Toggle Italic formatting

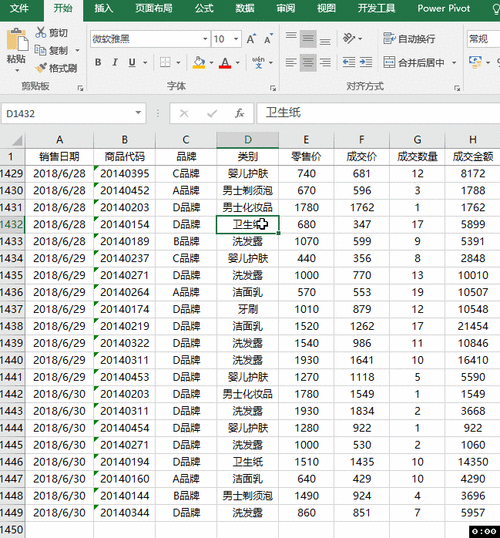(115, 62)
